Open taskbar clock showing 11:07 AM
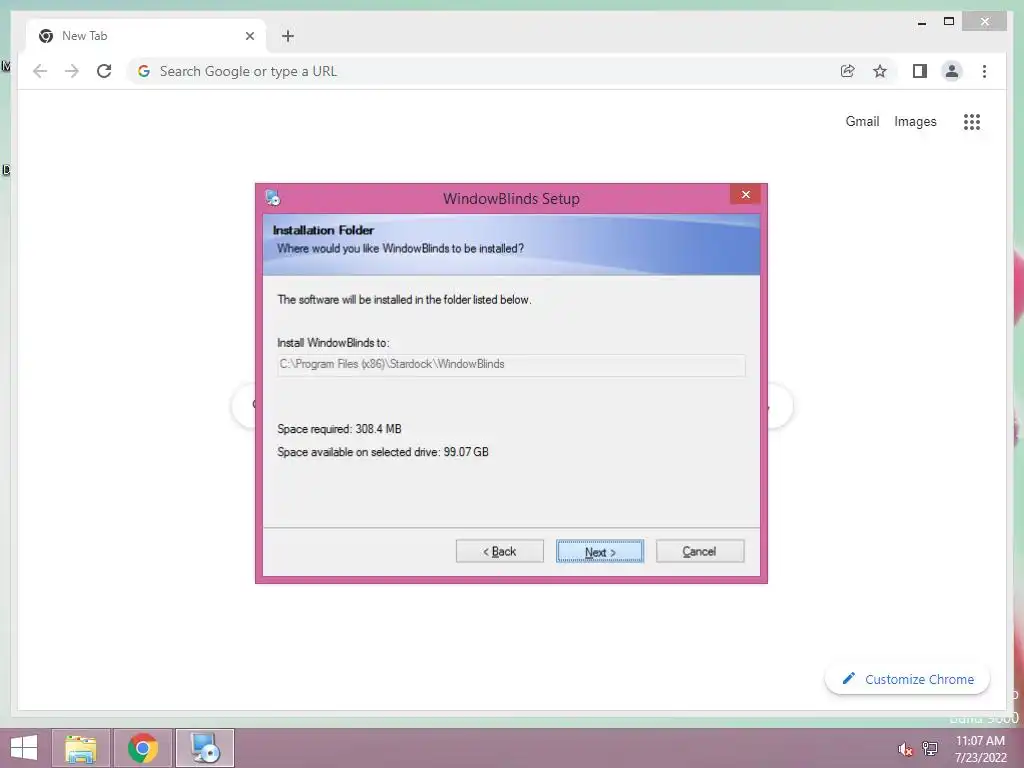Screen dimensions: 1024x768 [x=980, y=749]
